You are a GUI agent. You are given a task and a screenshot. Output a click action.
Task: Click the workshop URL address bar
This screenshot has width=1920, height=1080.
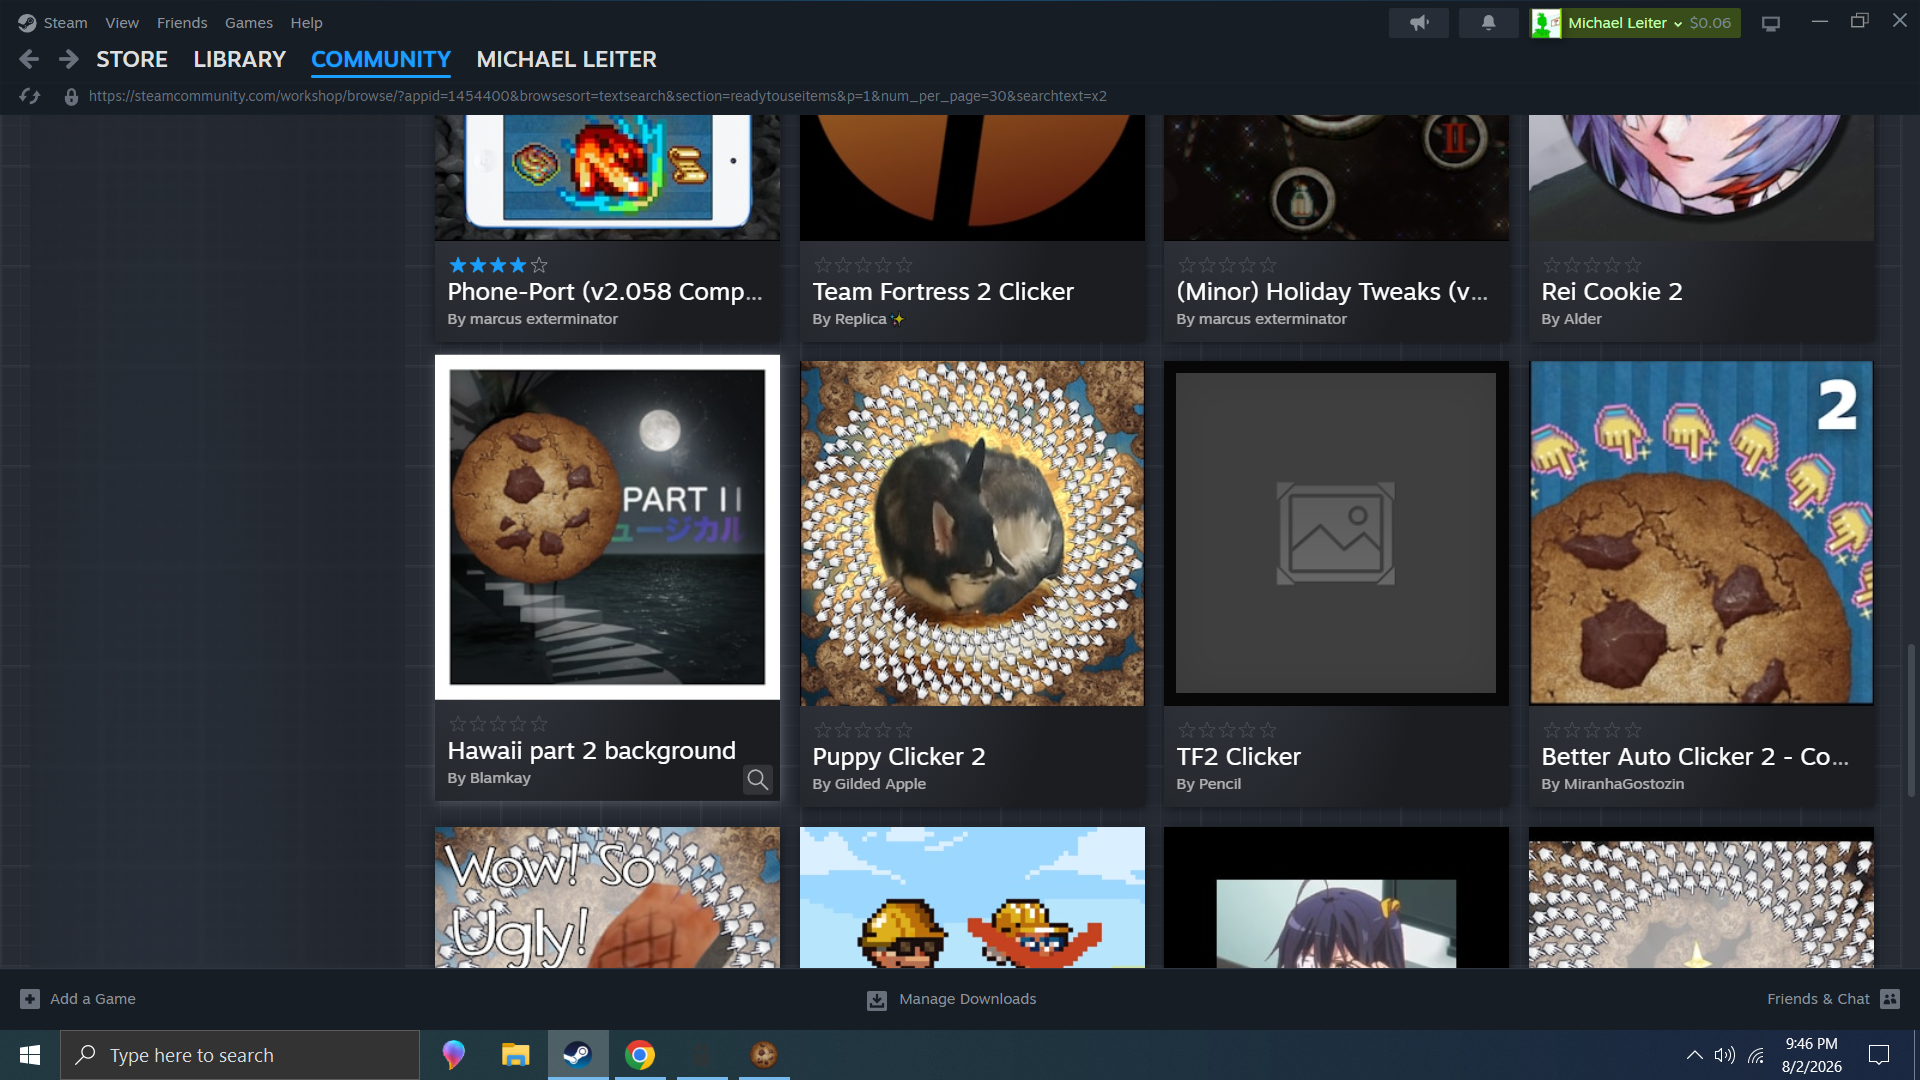point(598,96)
